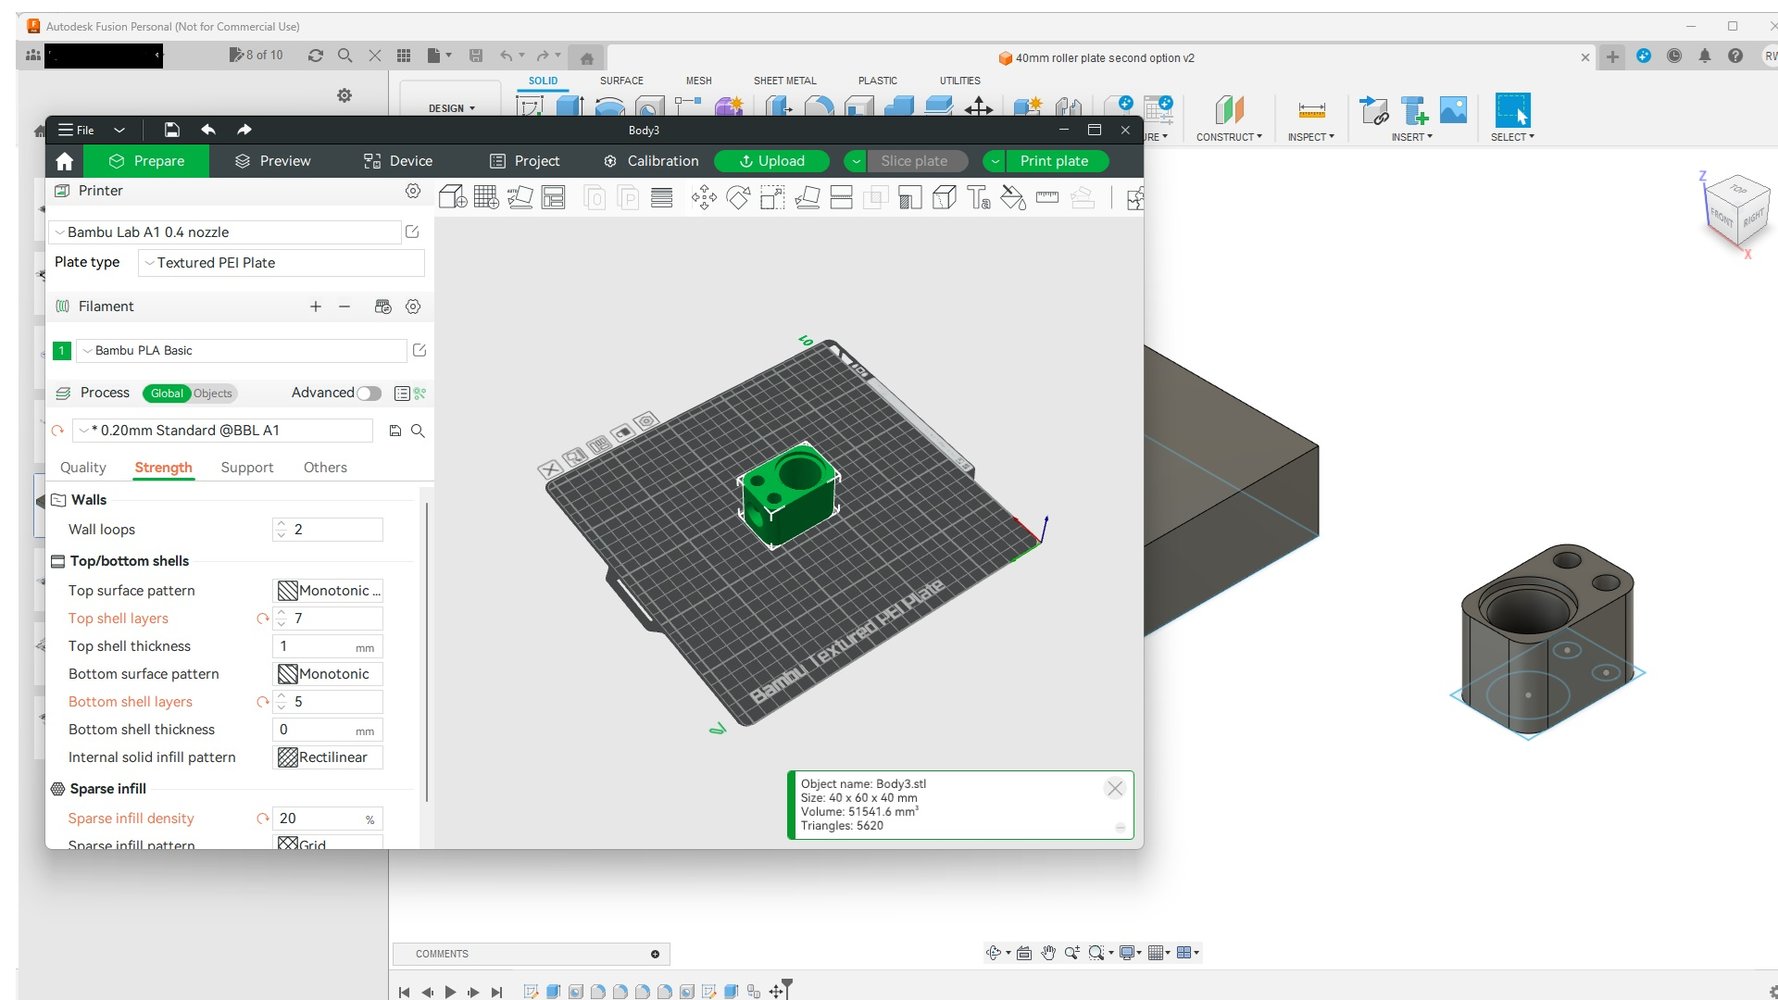Open the Top surface pattern dropdown
This screenshot has width=1778, height=1000.
[328, 591]
